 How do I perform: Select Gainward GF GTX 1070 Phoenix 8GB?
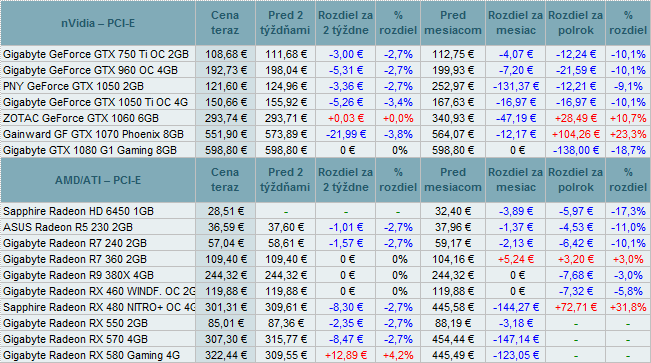[x=93, y=135]
